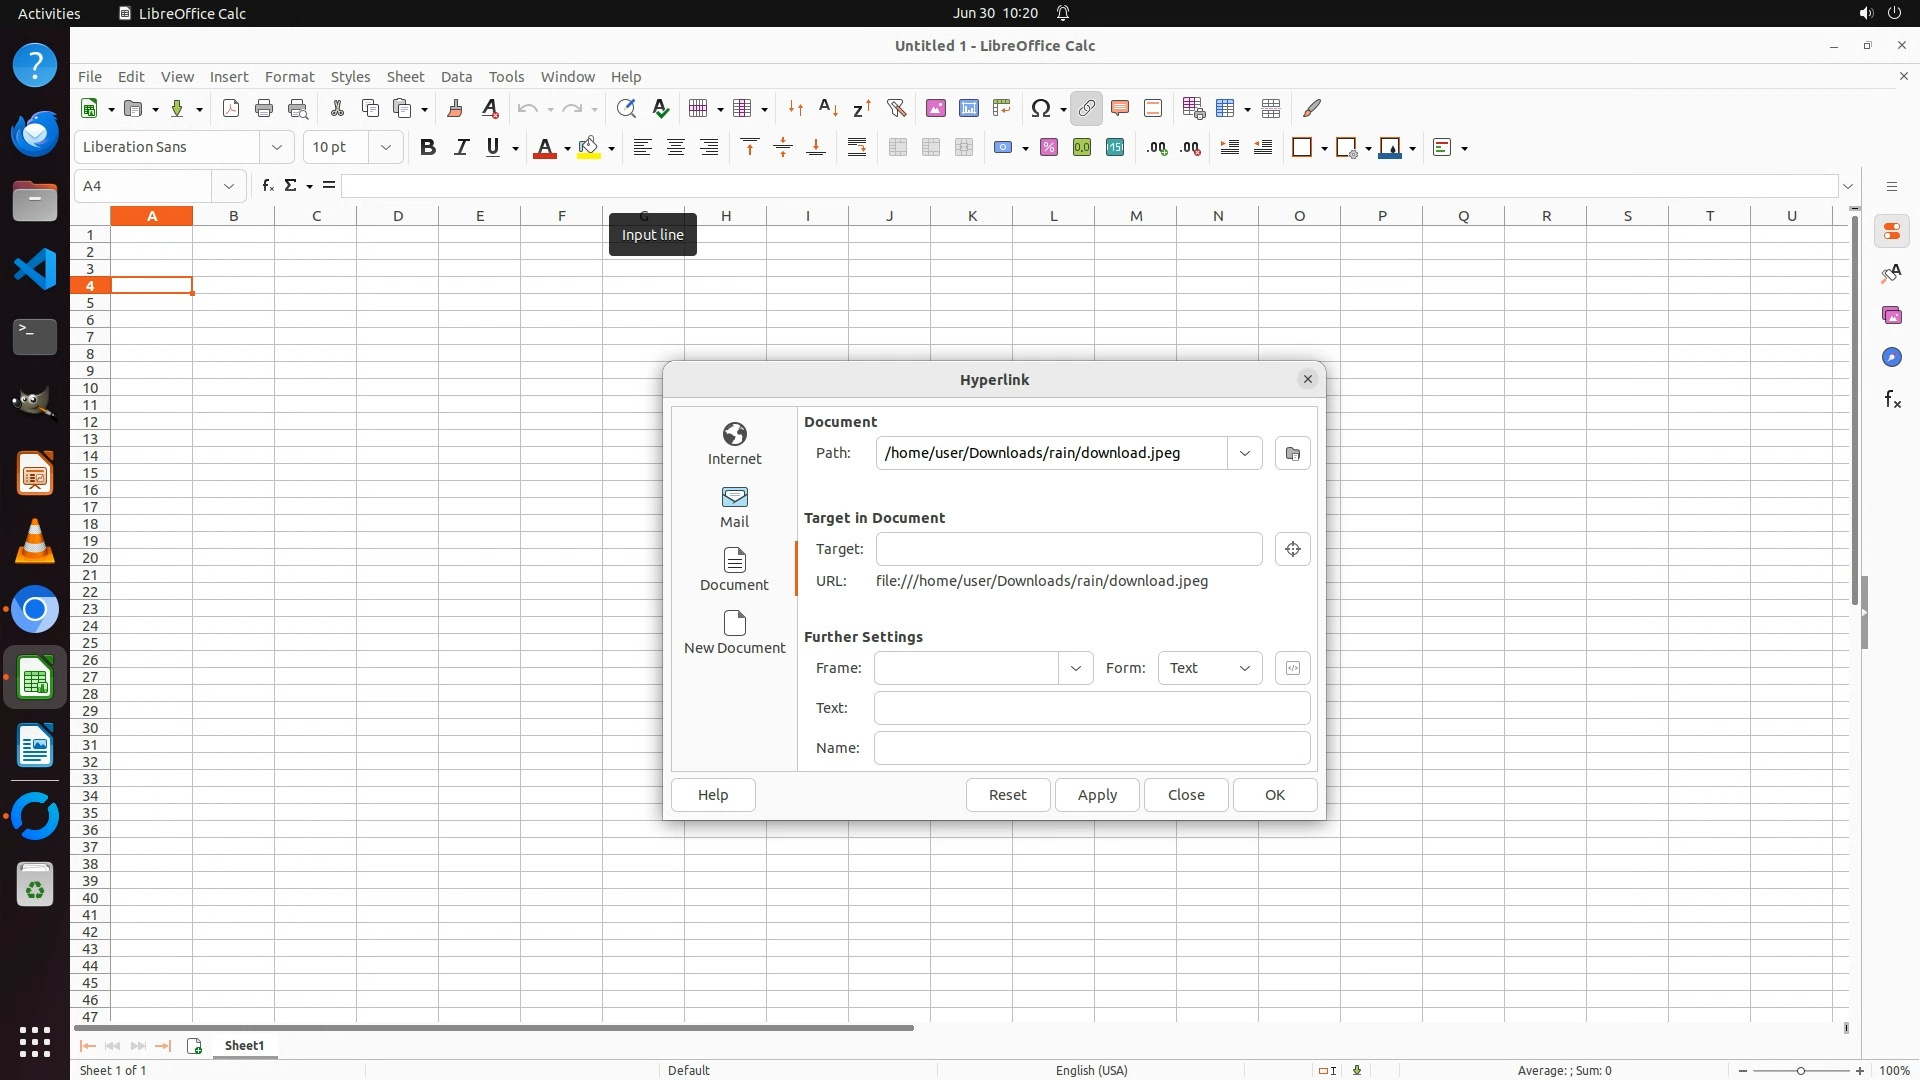Toggle Bold formatting
The height and width of the screenshot is (1080, 1920).
(x=428, y=147)
